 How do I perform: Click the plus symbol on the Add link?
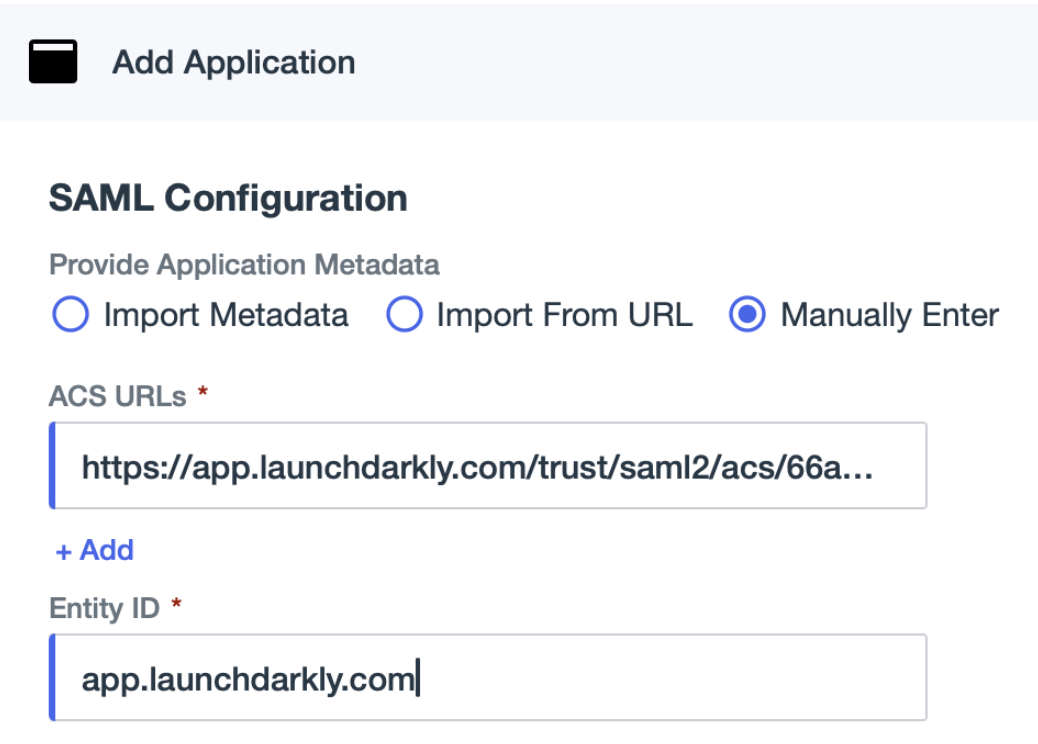click(62, 549)
